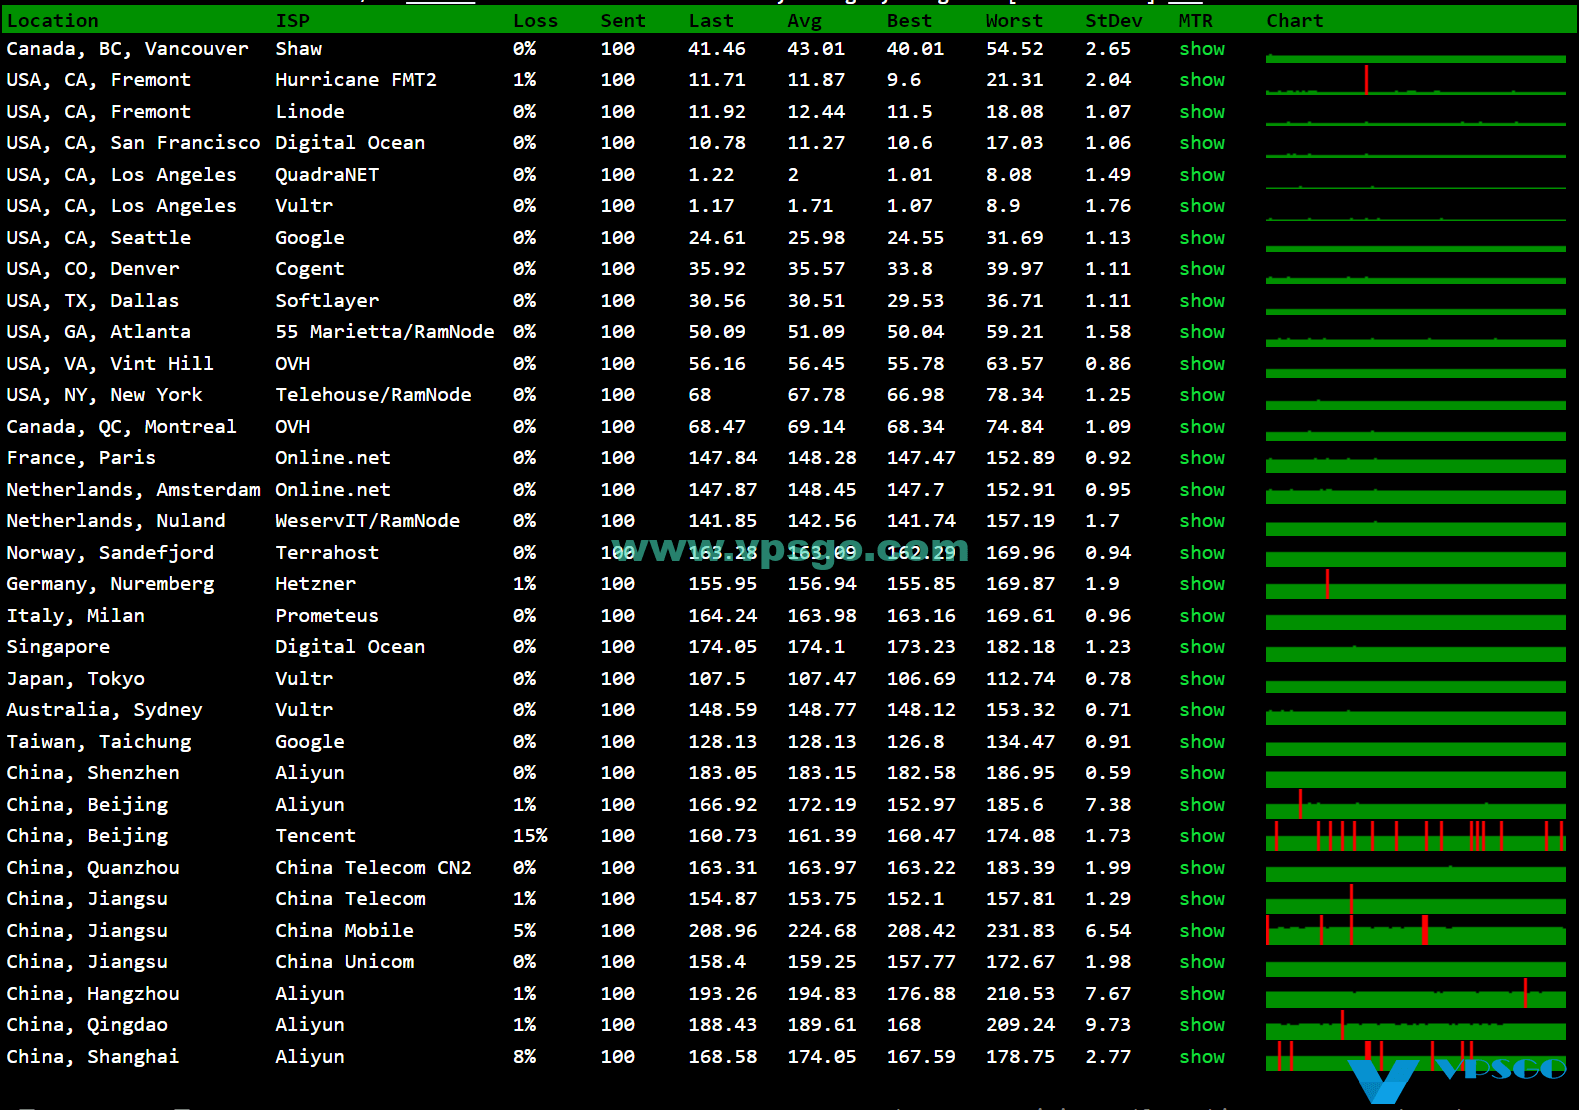Click the 'ISP' column header
This screenshot has height=1110, width=1579.
pyautogui.click(x=292, y=21)
